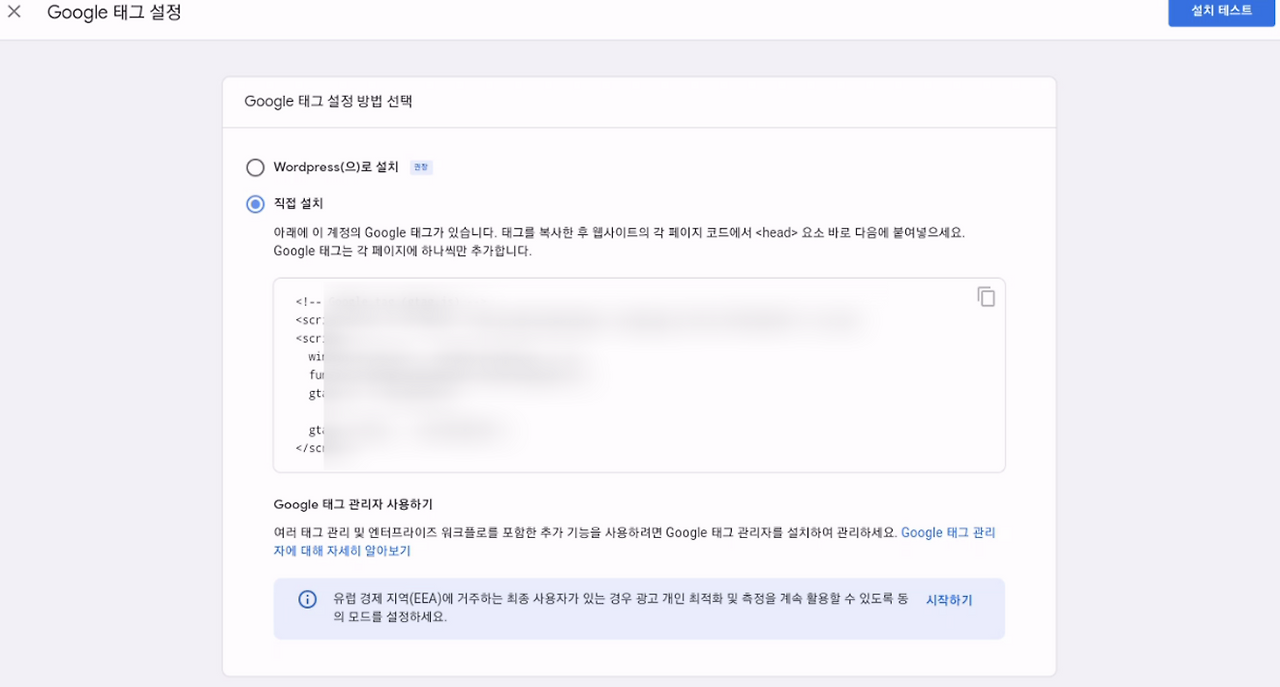Select the circular info symbol in the blue banner
Image resolution: width=1280 pixels, height=687 pixels.
pyautogui.click(x=307, y=600)
